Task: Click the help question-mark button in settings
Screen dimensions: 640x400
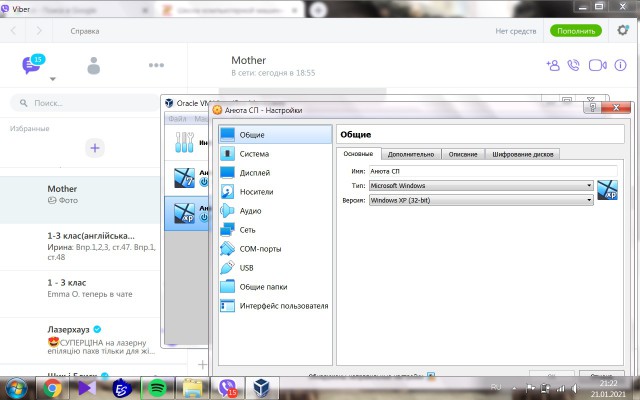Action: click(x=592, y=108)
